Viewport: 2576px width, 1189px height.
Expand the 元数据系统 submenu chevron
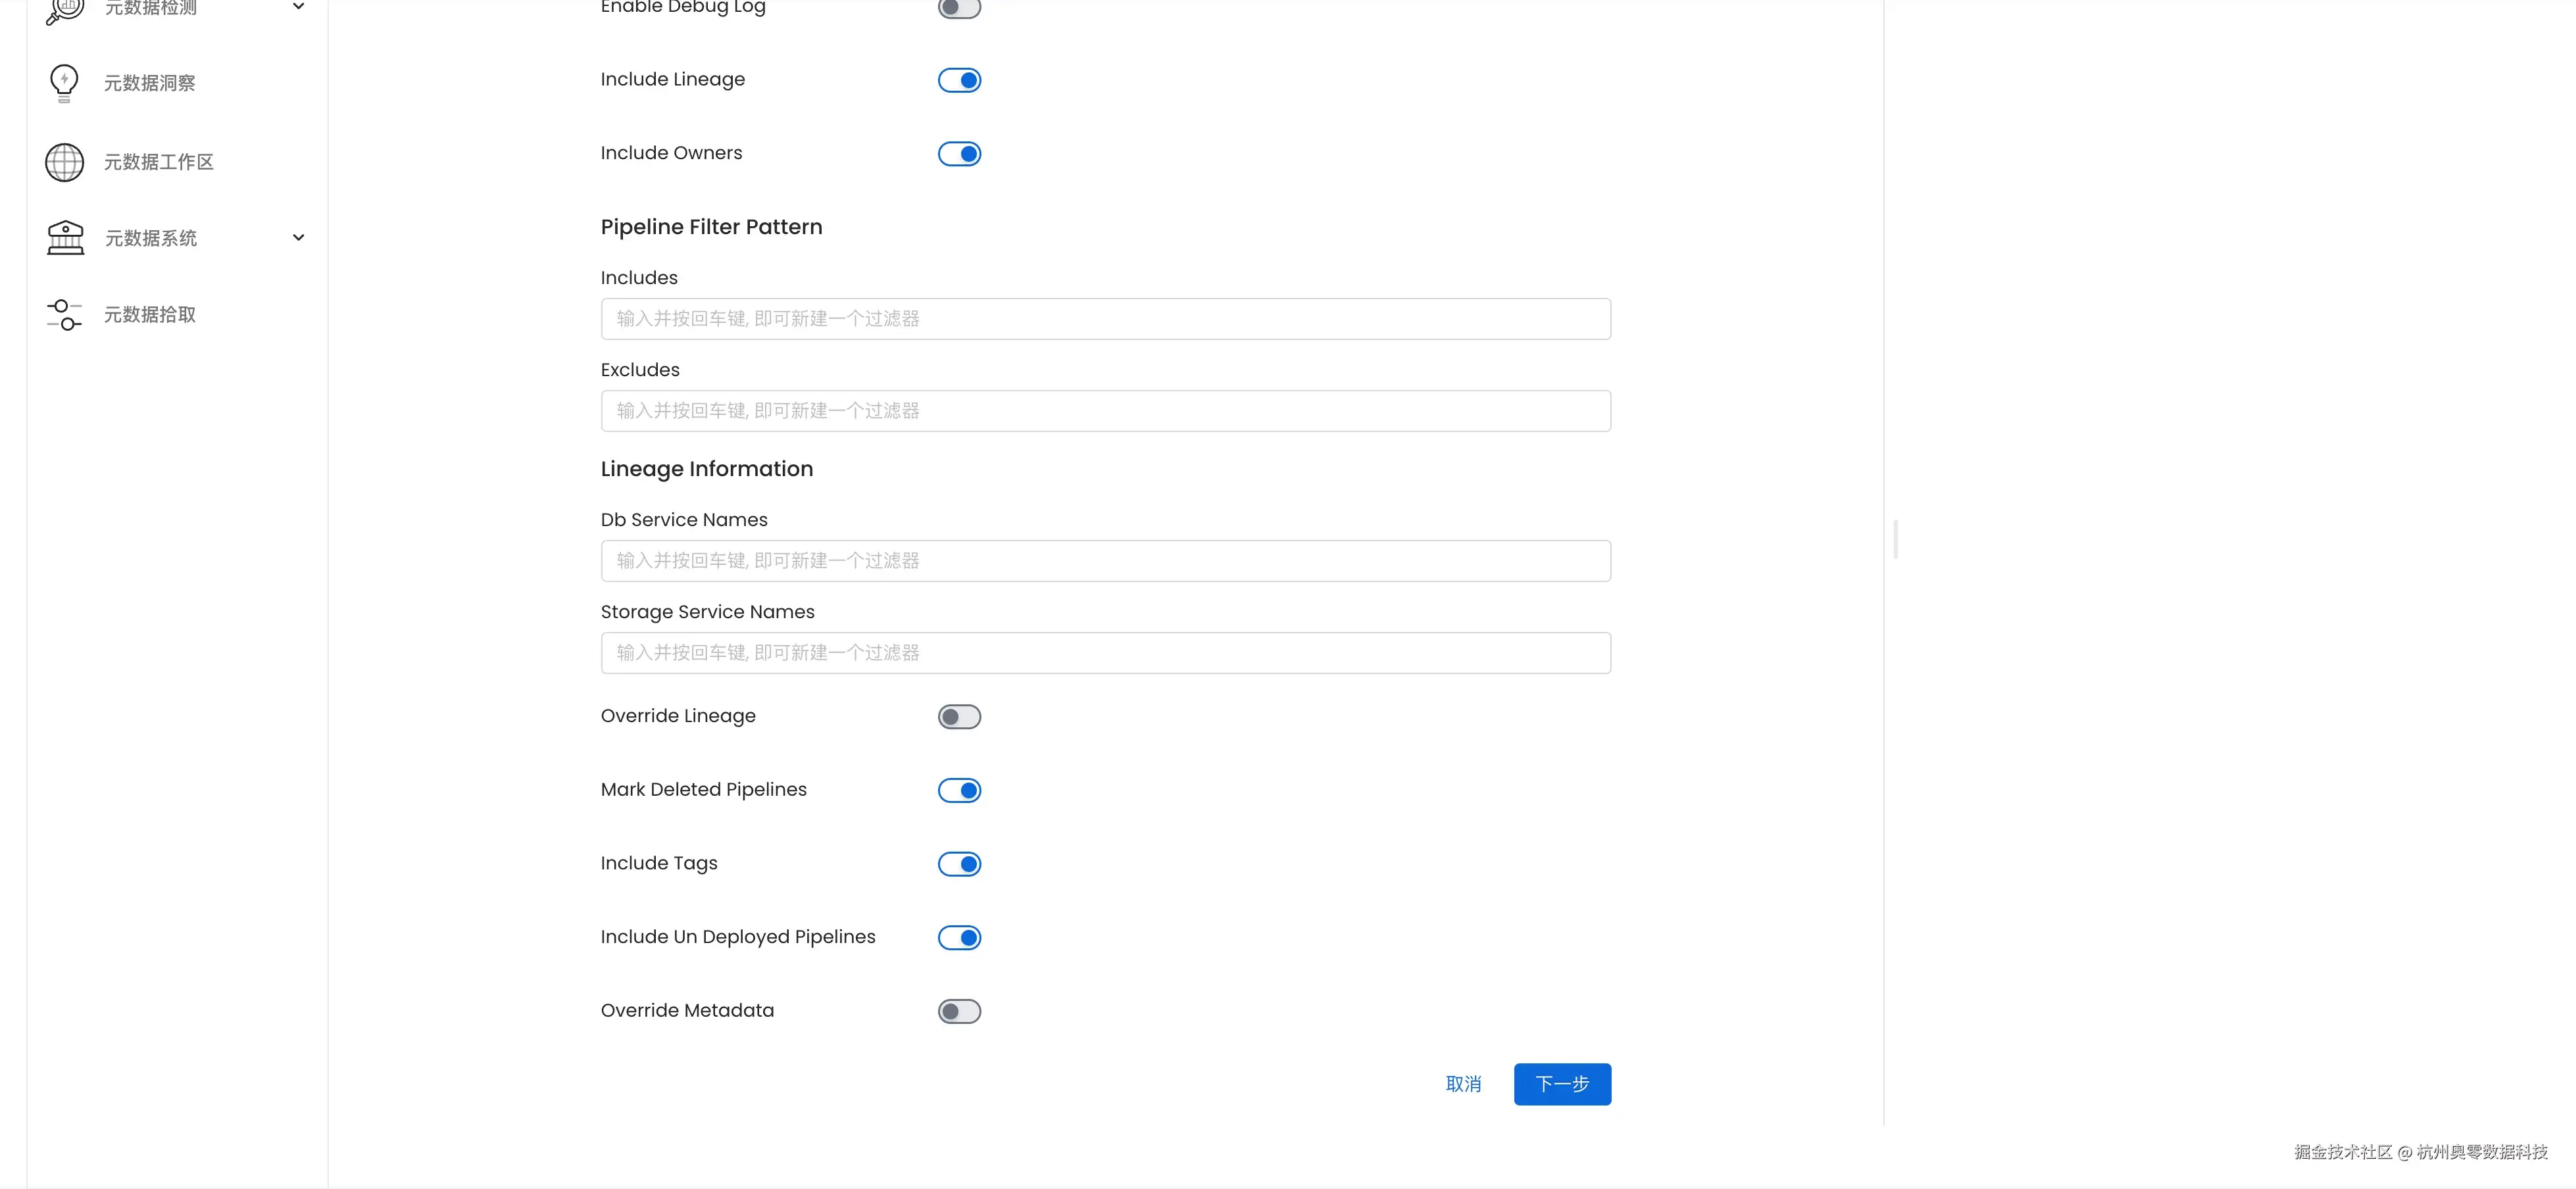pyautogui.click(x=298, y=238)
